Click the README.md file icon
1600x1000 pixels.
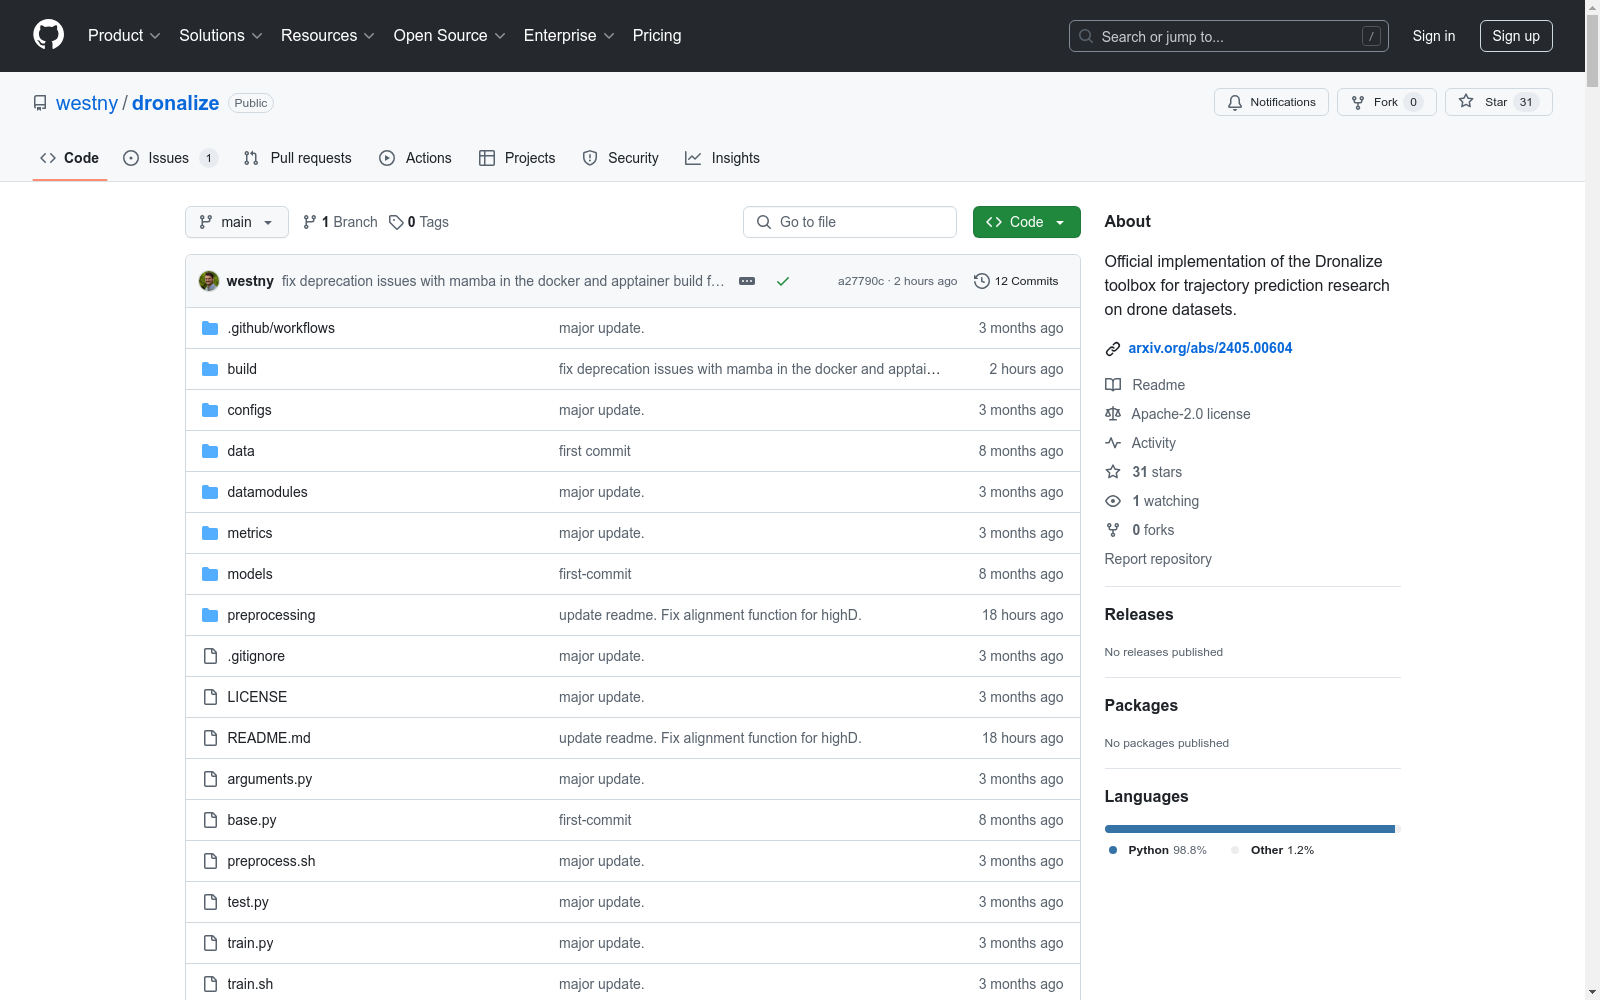coord(210,738)
